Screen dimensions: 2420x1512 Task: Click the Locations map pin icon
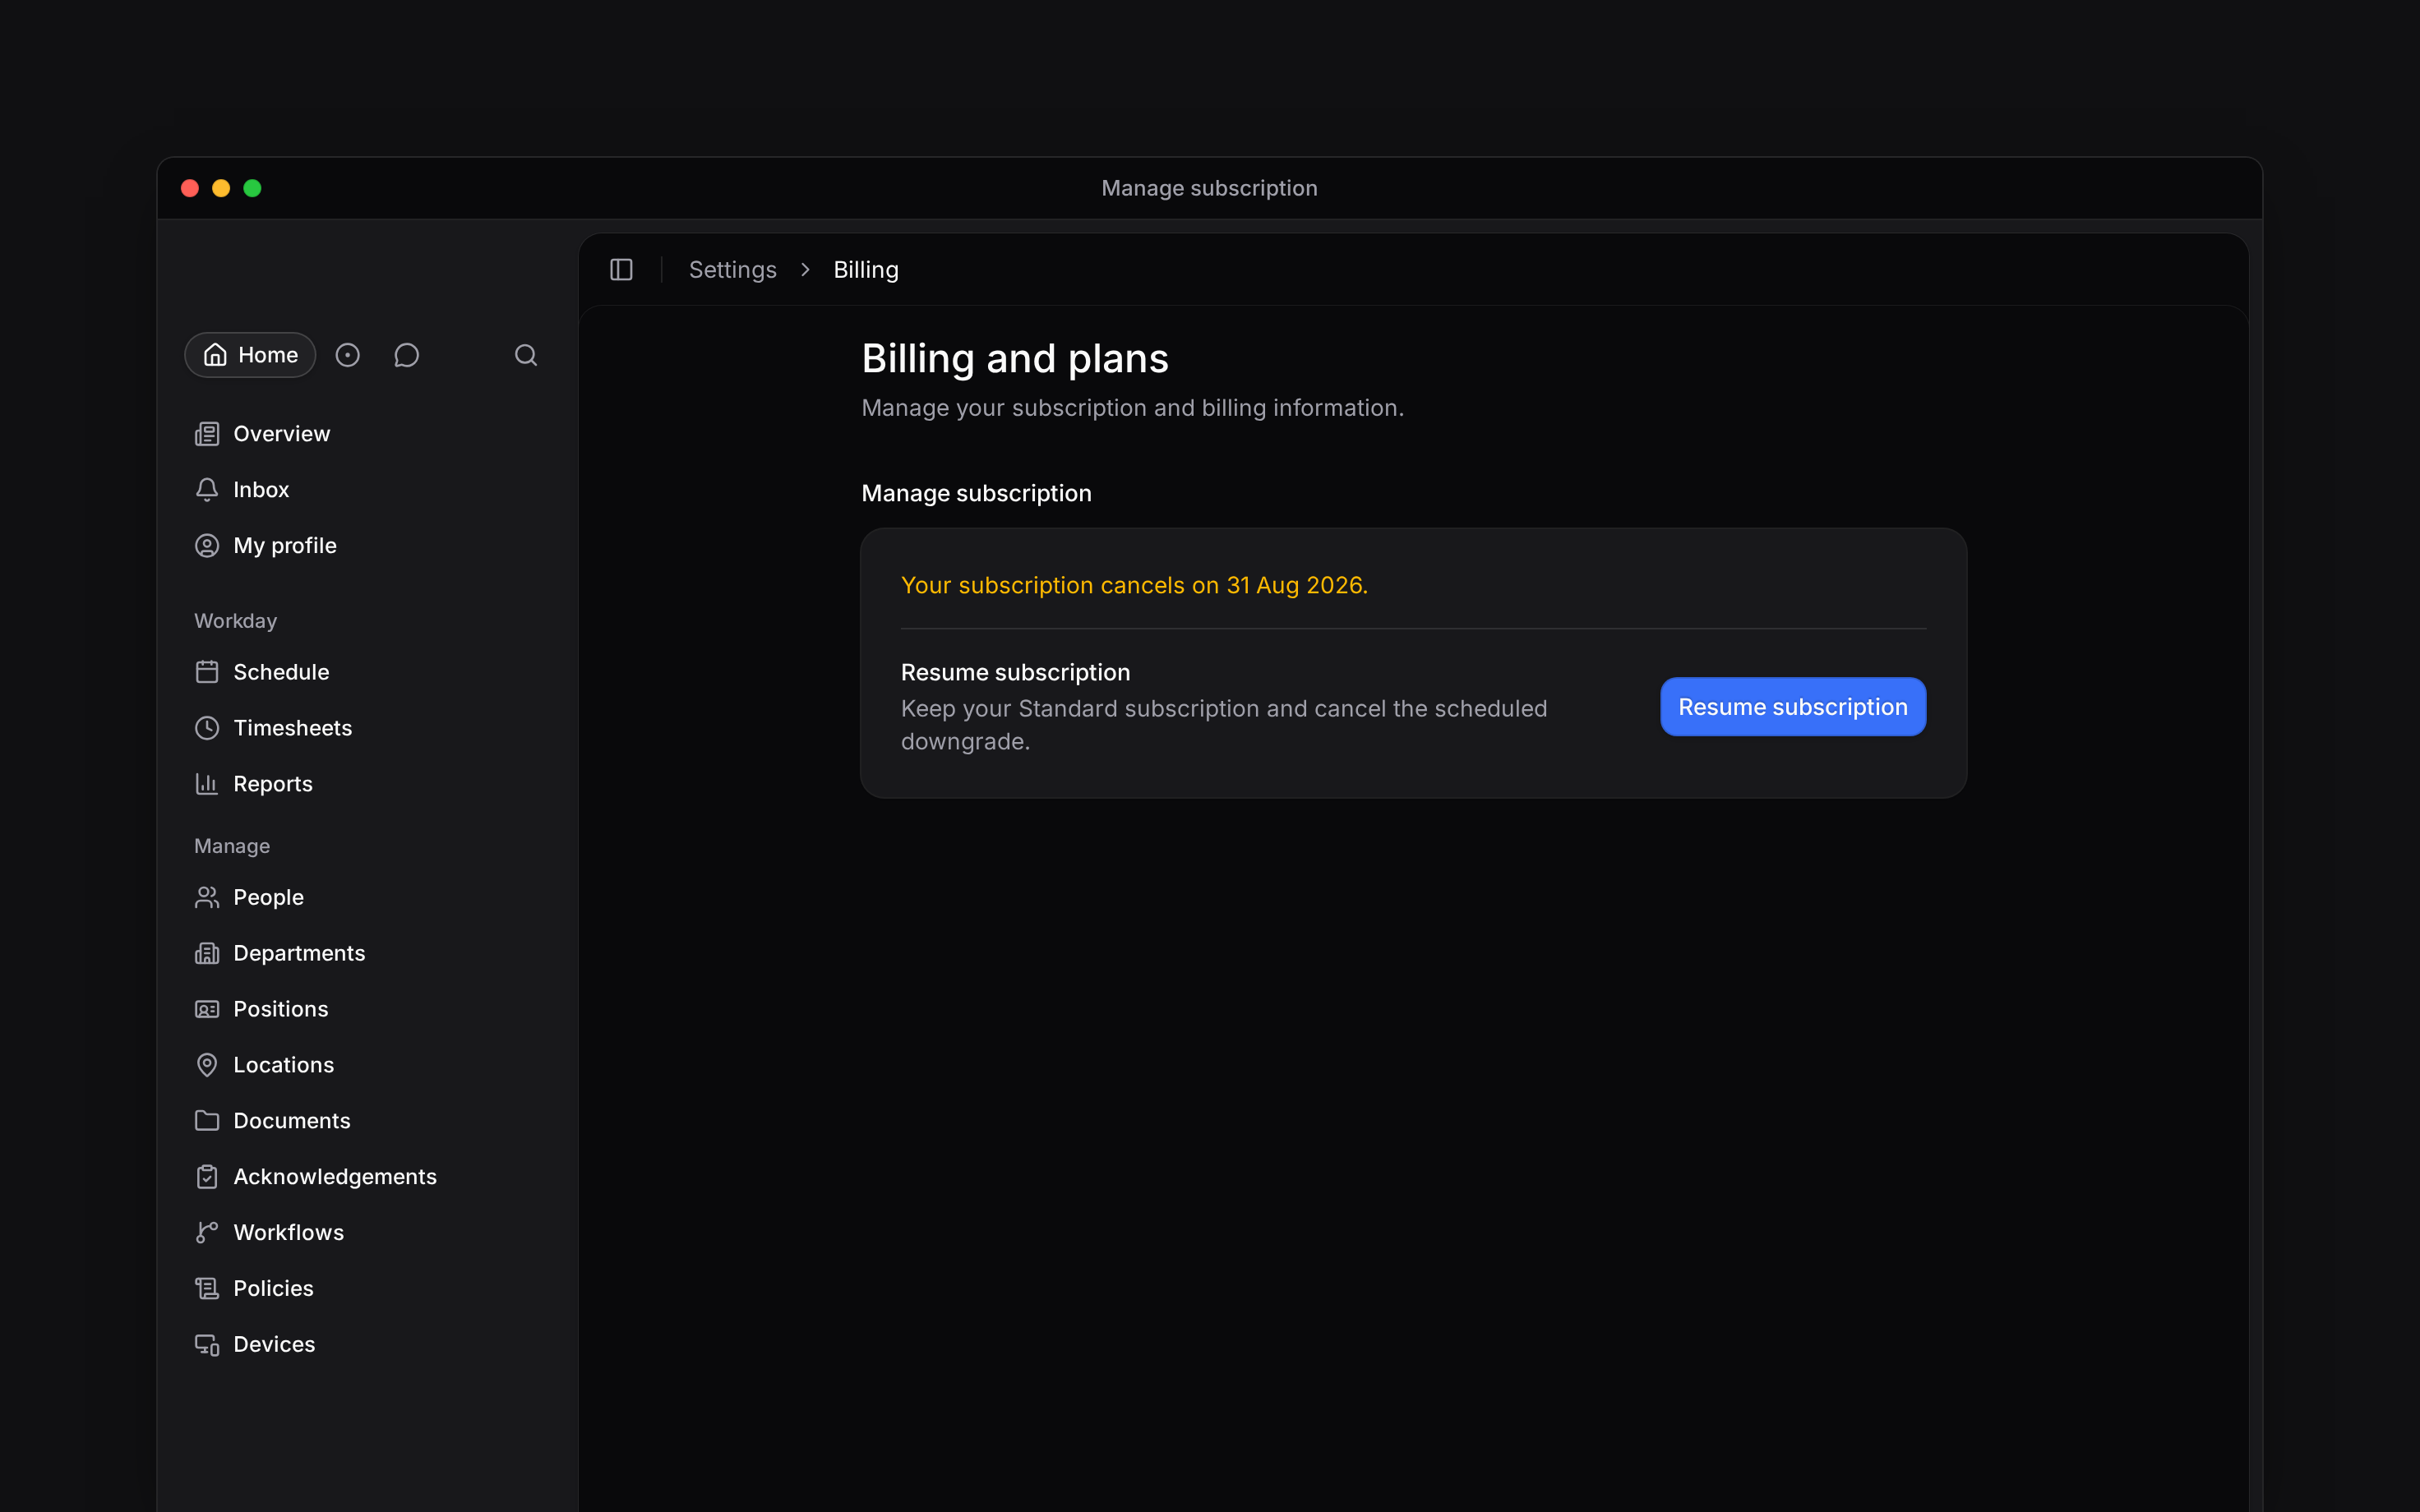pos(207,1065)
